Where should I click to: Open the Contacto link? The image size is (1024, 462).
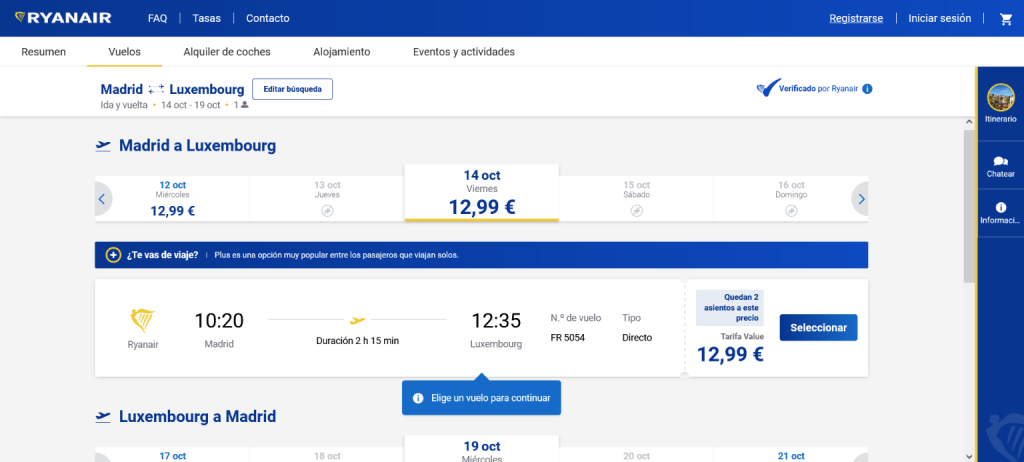[268, 18]
